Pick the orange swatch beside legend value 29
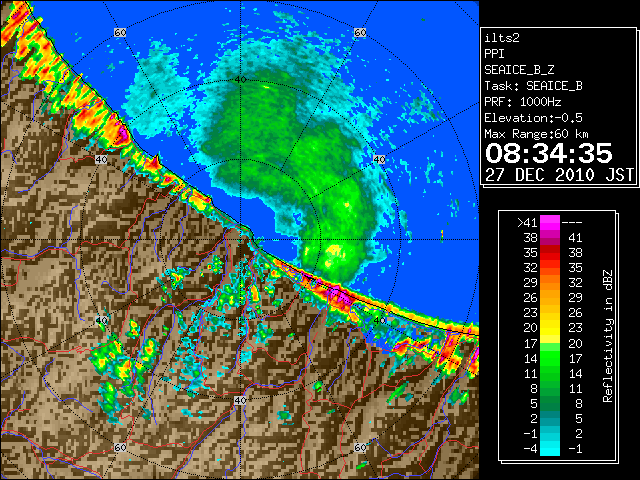640x480 pixels. [x=550, y=282]
